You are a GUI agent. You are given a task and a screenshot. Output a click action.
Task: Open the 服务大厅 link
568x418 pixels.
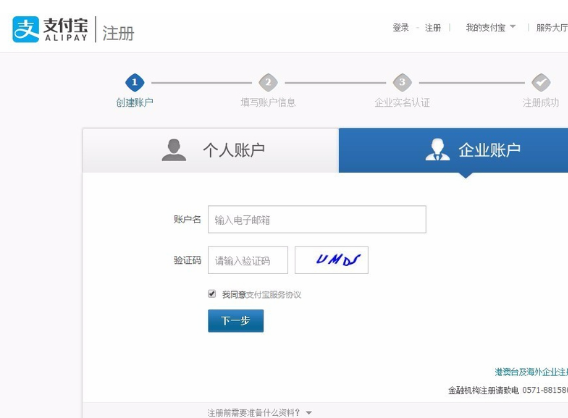tap(552, 28)
